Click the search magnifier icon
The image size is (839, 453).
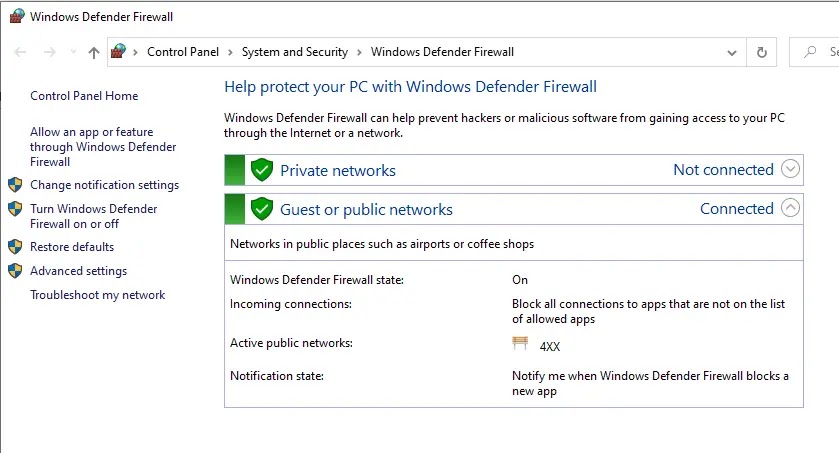[x=810, y=52]
